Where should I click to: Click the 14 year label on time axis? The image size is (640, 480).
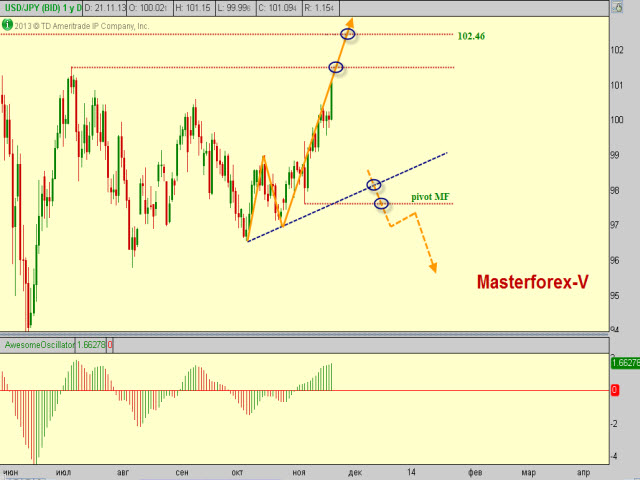(x=411, y=472)
